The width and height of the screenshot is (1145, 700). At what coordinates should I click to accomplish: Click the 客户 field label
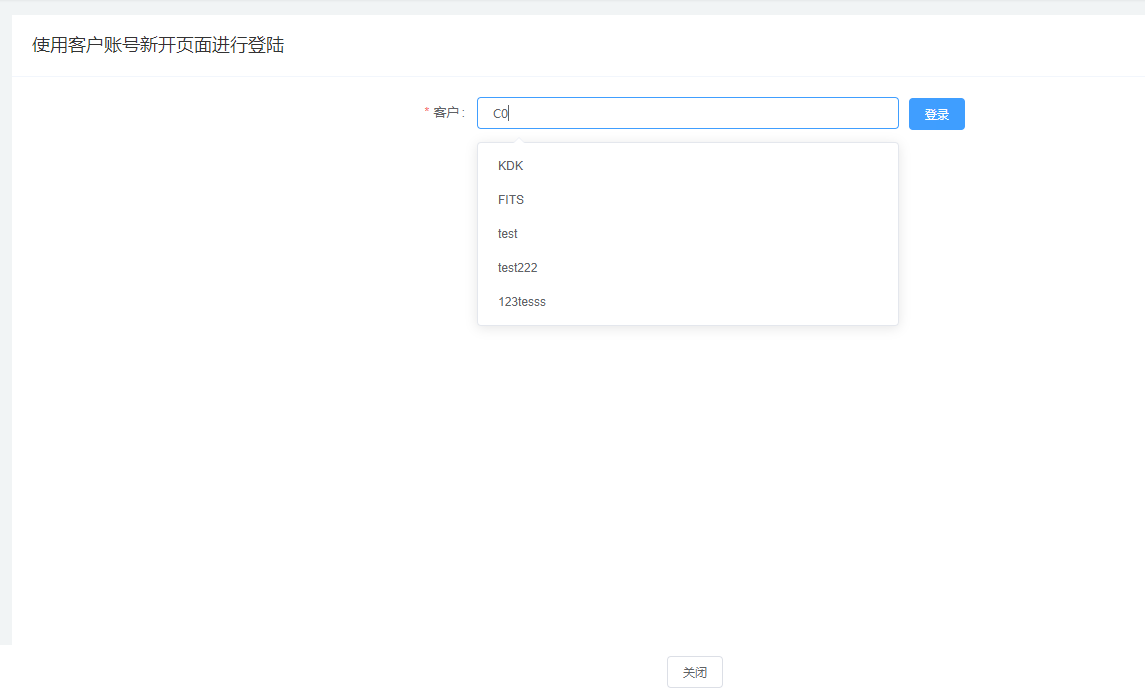tap(447, 113)
